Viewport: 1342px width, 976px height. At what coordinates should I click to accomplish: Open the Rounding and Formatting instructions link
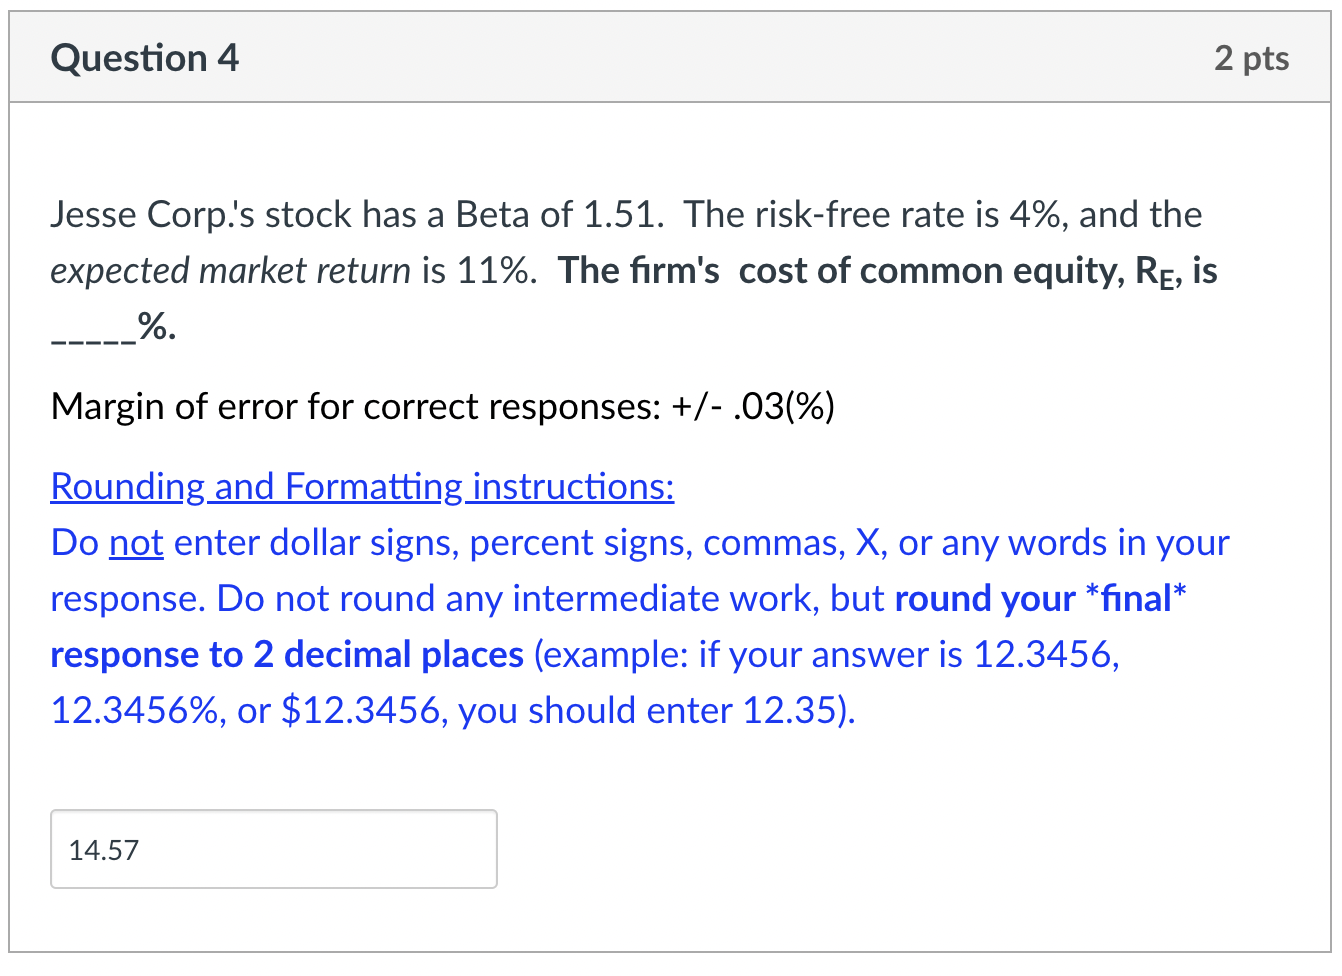[360, 486]
